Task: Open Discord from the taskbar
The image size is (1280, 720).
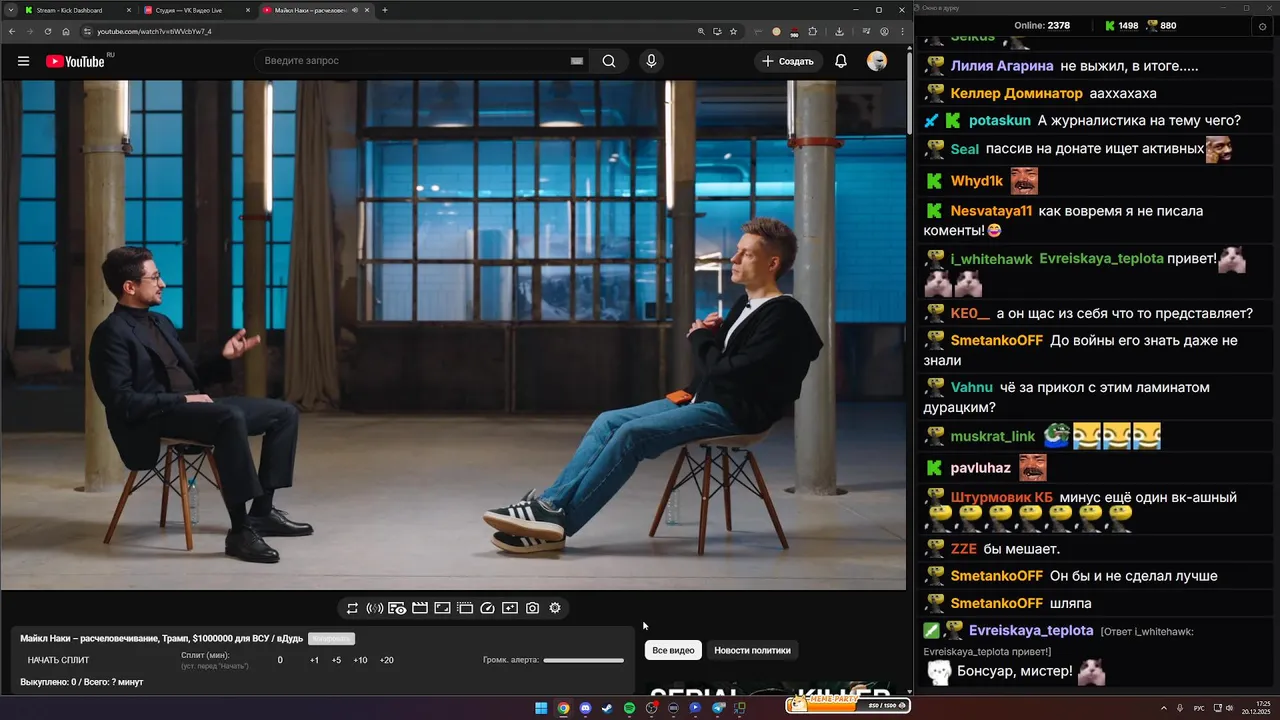Action: tap(585, 708)
